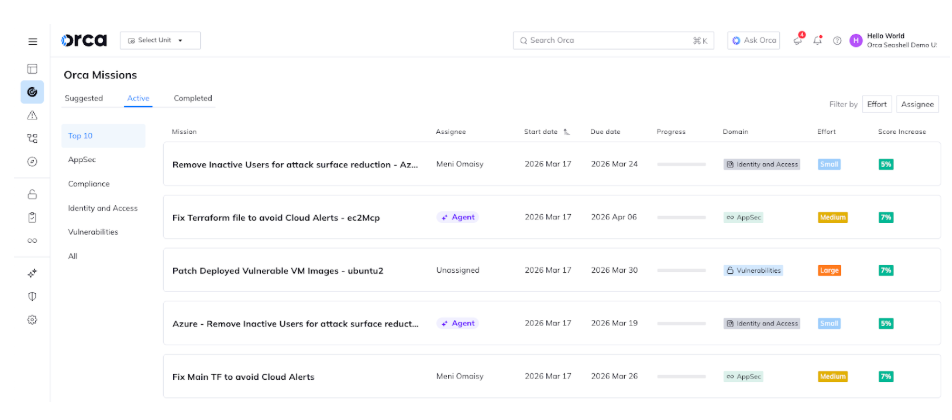Image resolution: width=952 pixels, height=420 pixels.
Task: Click the Large effort tag
Action: pyautogui.click(x=829, y=270)
